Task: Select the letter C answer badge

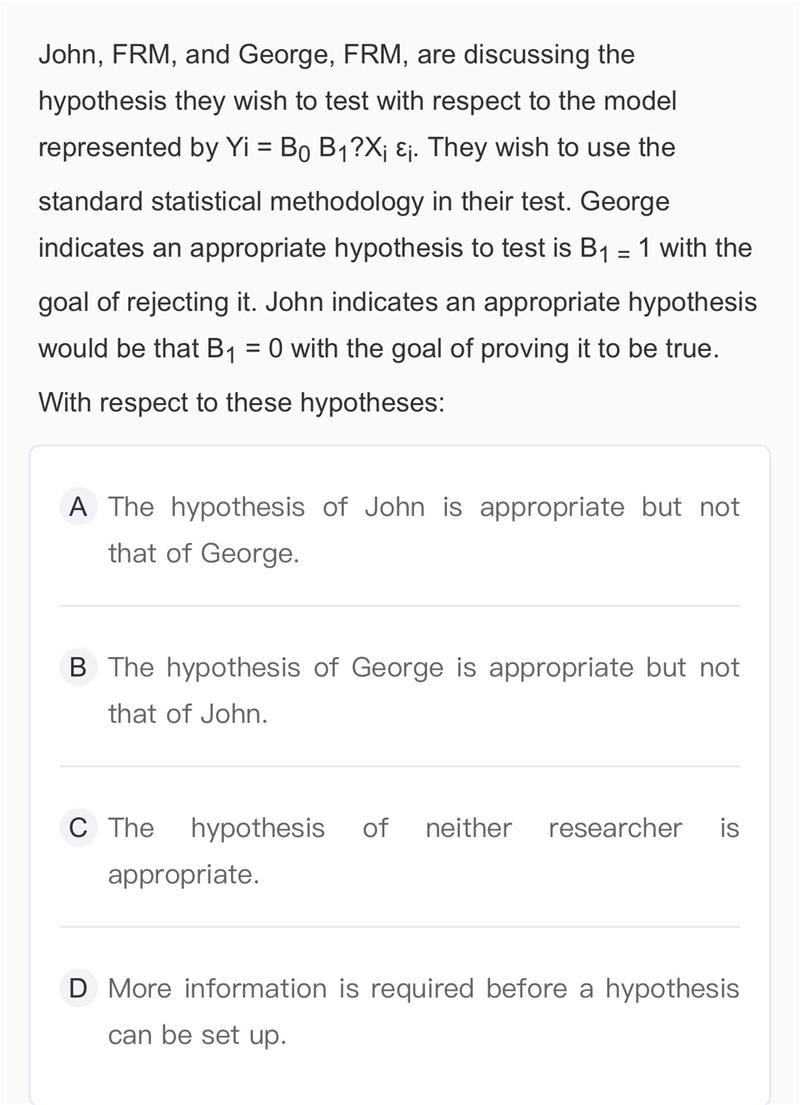Action: point(78,828)
